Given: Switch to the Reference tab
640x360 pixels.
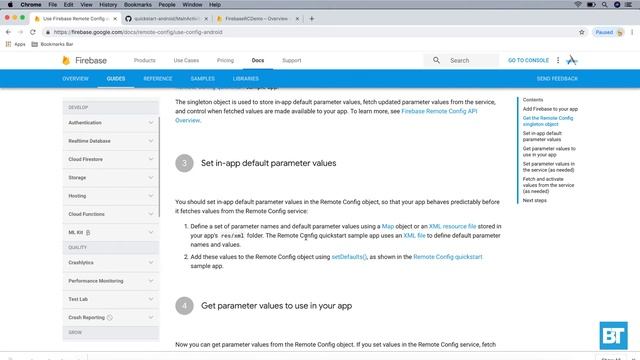Looking at the screenshot, I should coord(158,79).
